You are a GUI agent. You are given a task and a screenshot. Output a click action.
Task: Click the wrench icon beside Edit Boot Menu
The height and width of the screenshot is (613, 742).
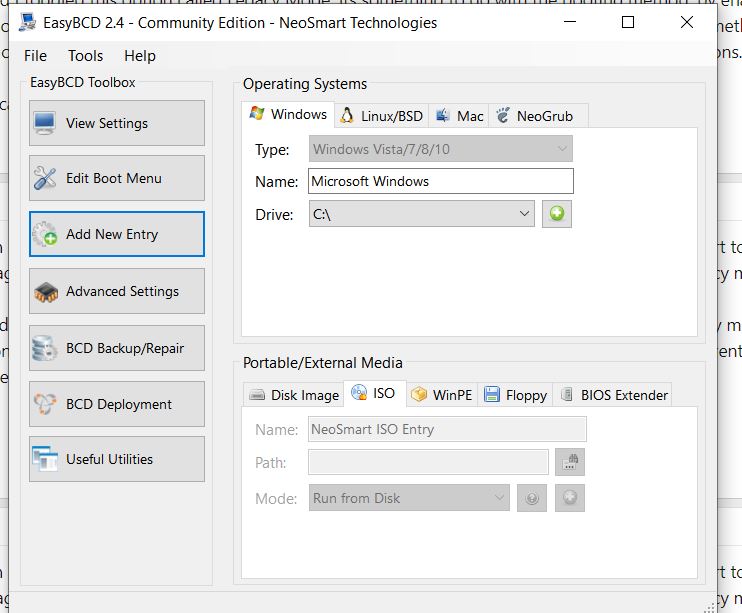point(45,178)
